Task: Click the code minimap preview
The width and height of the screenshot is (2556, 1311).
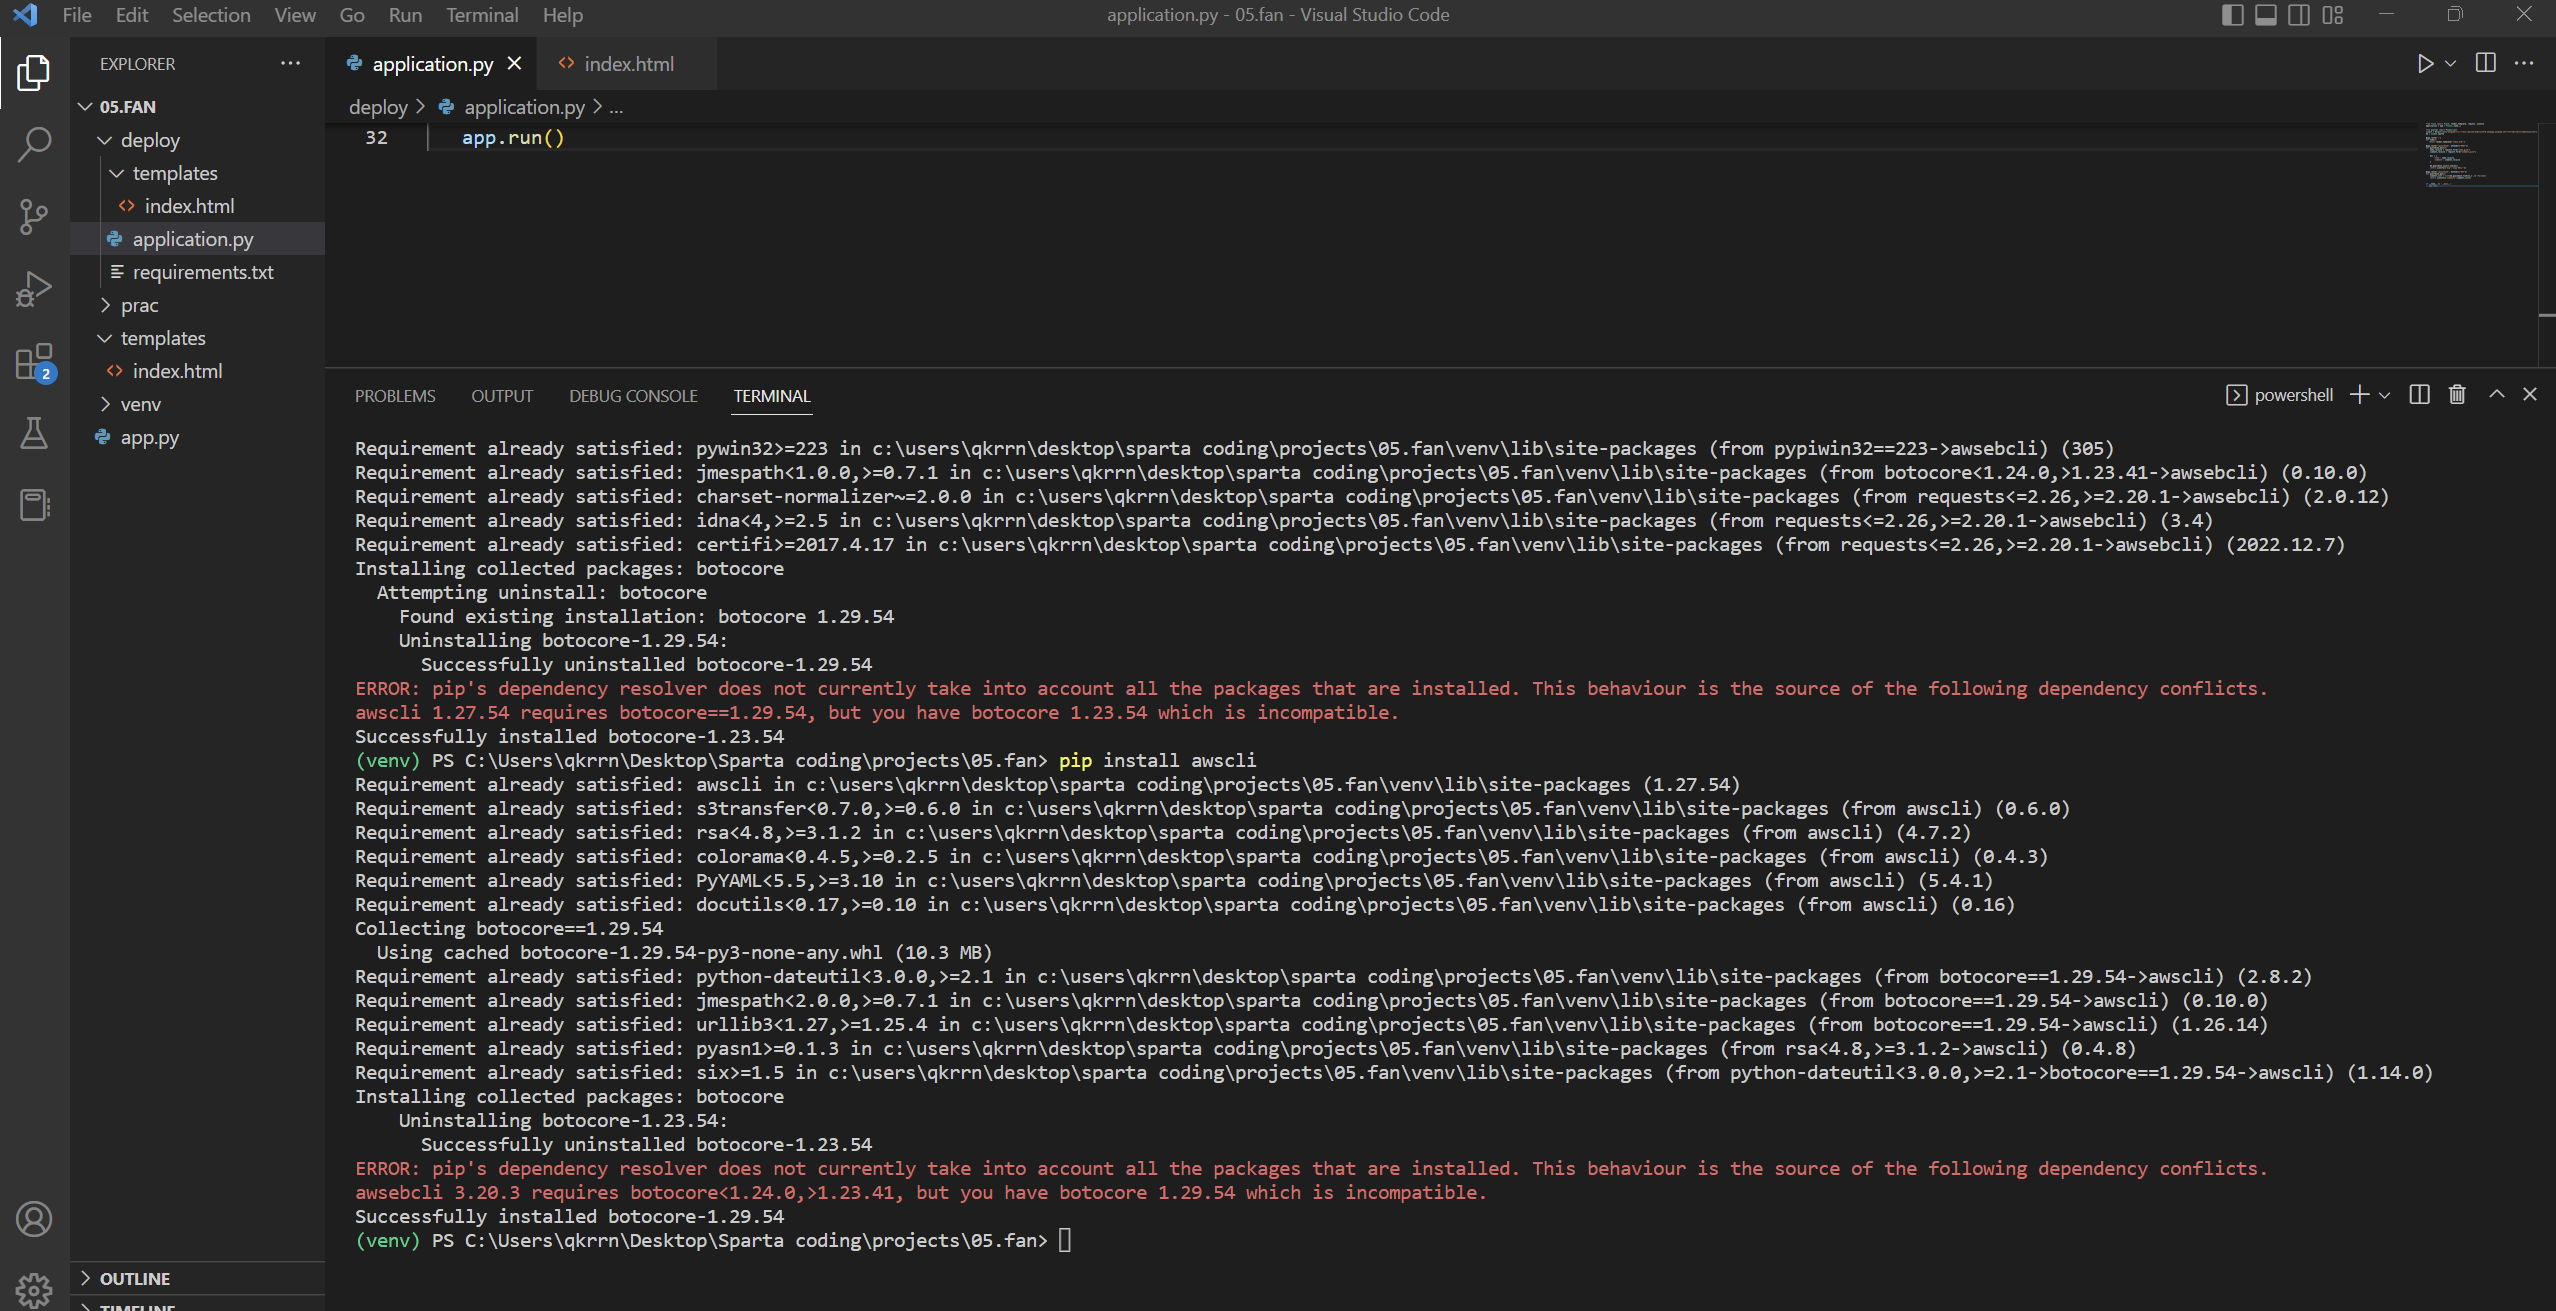Action: pyautogui.click(x=2480, y=154)
